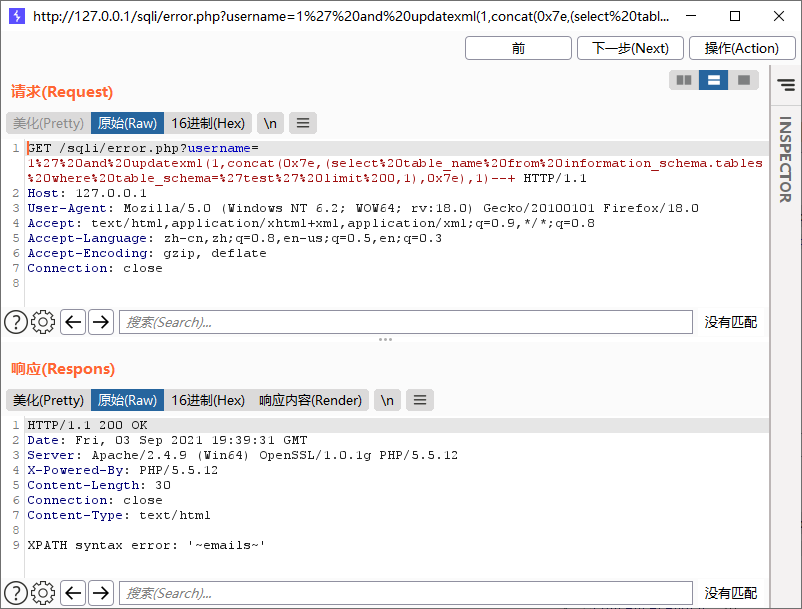802x609 pixels.
Task: Close the Burp message window
Action: pos(779,16)
